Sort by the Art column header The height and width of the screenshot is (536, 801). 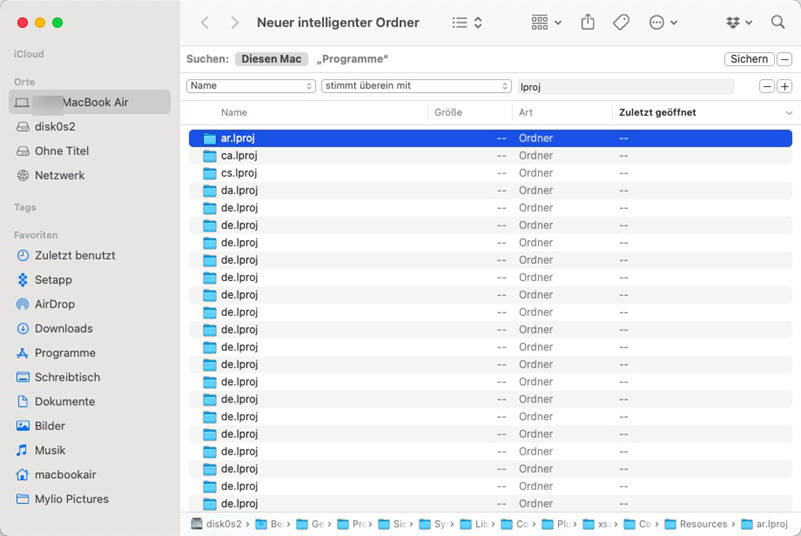pos(526,112)
